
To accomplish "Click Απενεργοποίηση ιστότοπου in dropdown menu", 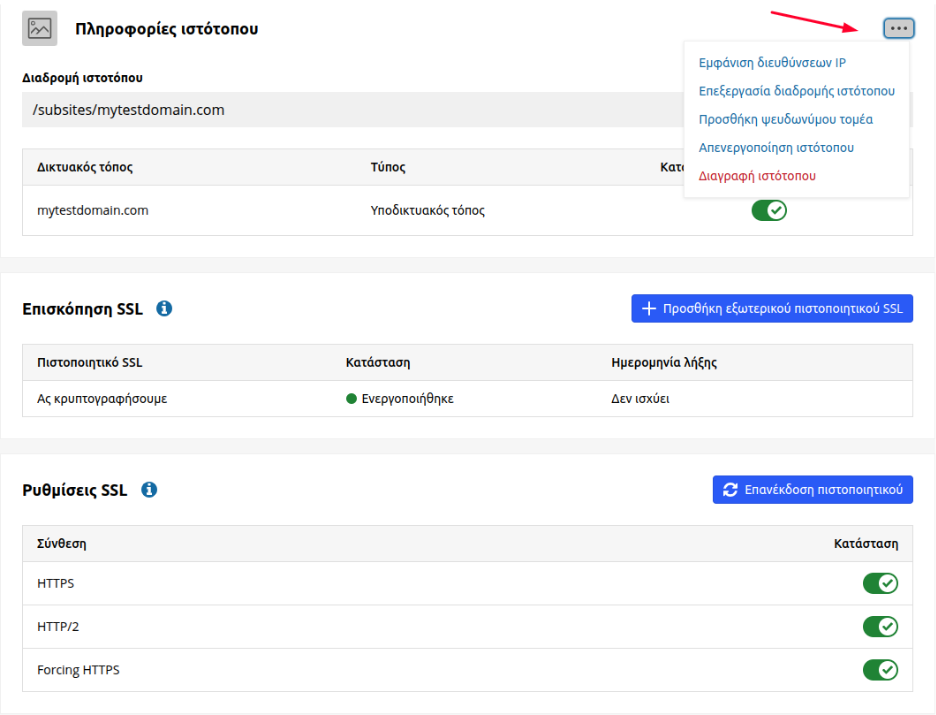I will point(776,147).
